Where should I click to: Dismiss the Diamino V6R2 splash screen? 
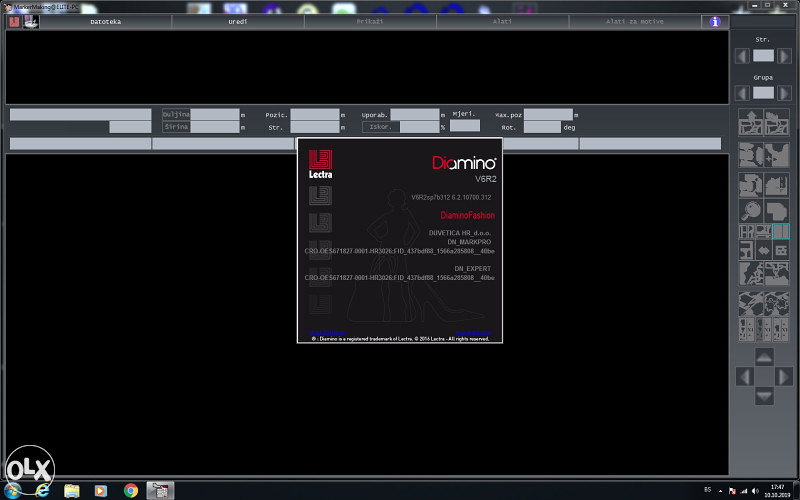[x=399, y=240]
